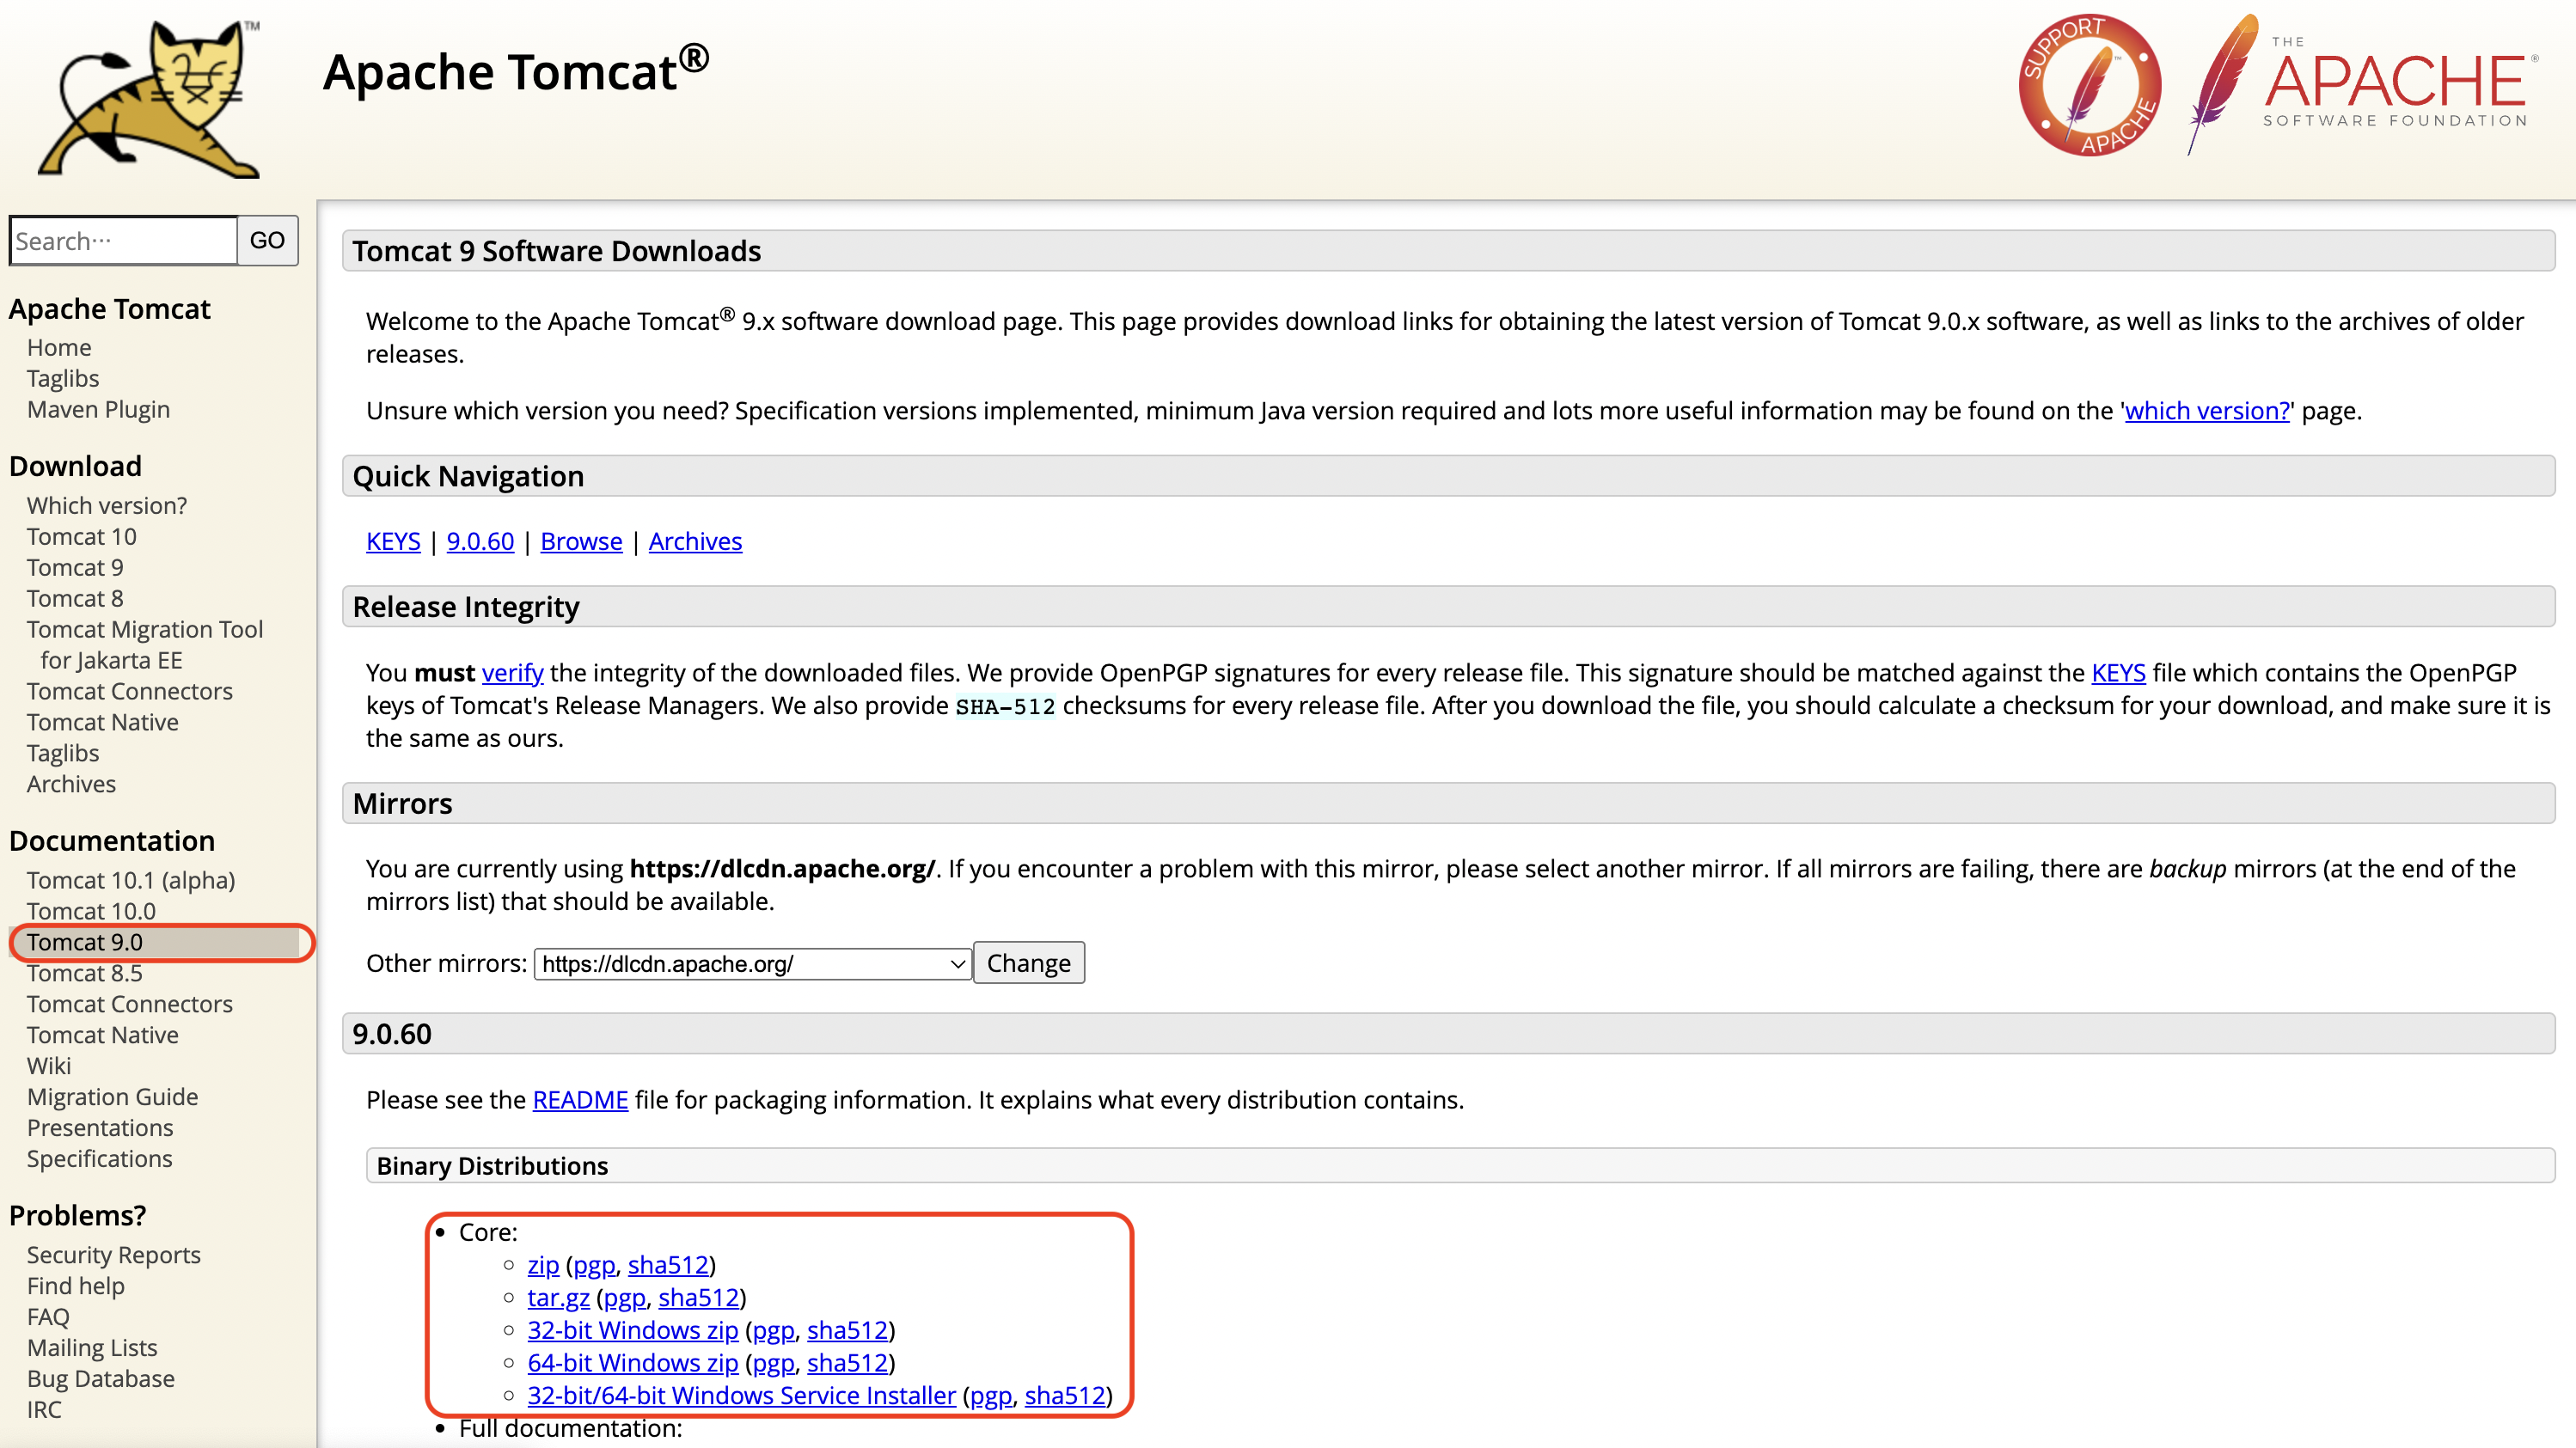Follow the 'which version?' link
The width and height of the screenshot is (2576, 1448).
[2206, 410]
